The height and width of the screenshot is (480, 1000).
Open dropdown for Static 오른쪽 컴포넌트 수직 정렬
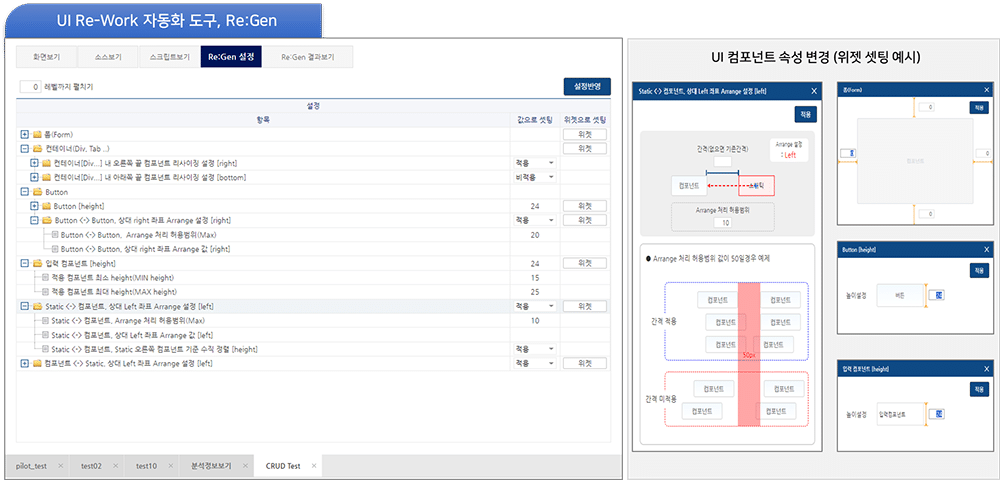click(x=534, y=349)
